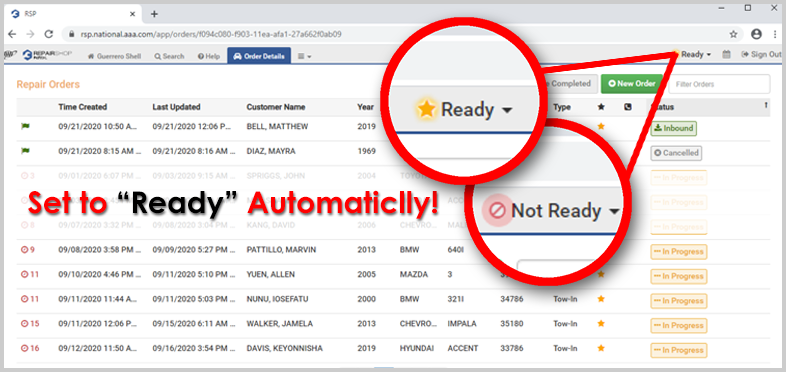Viewport: 786px width, 372px height.
Task: Go back in the browser
Action: (x=12, y=34)
